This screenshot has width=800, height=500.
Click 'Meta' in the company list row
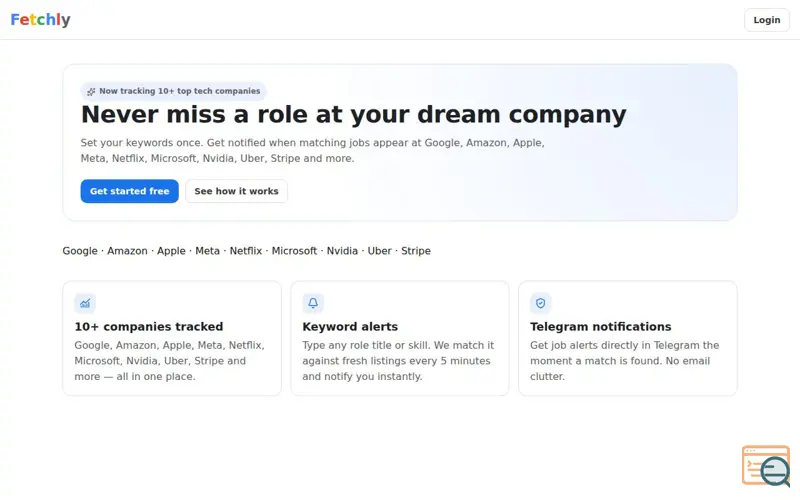click(x=208, y=251)
